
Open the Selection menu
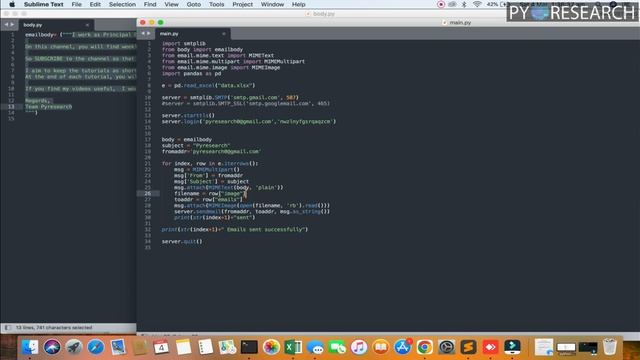(x=122, y=4)
